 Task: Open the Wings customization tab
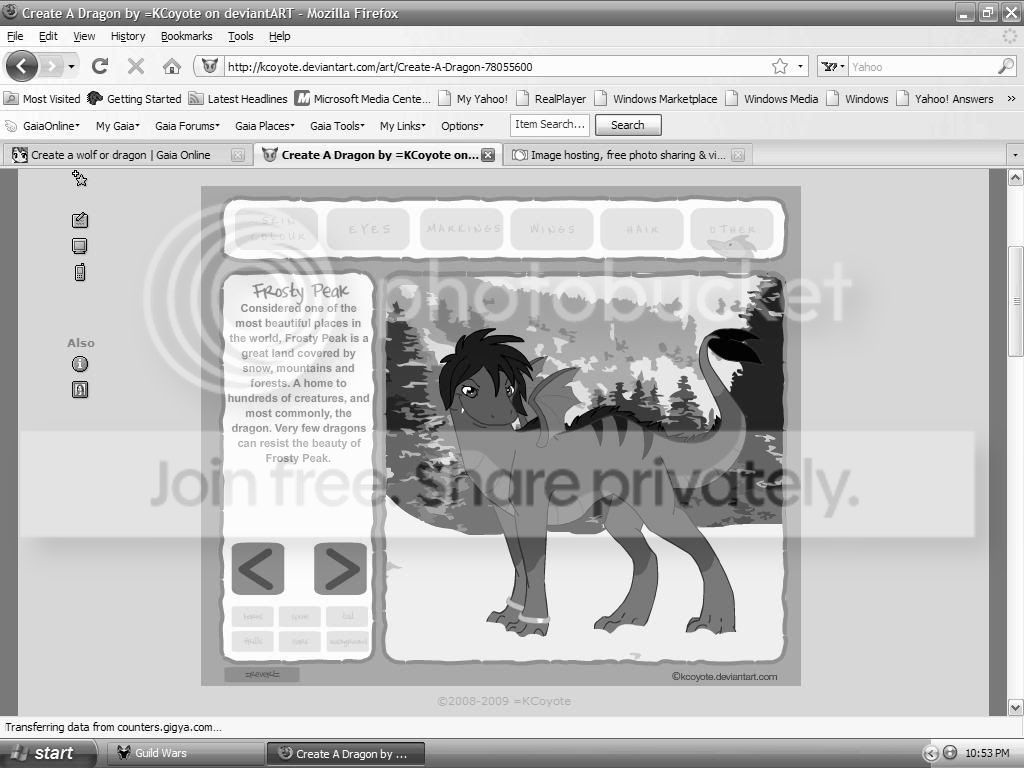[x=552, y=229]
